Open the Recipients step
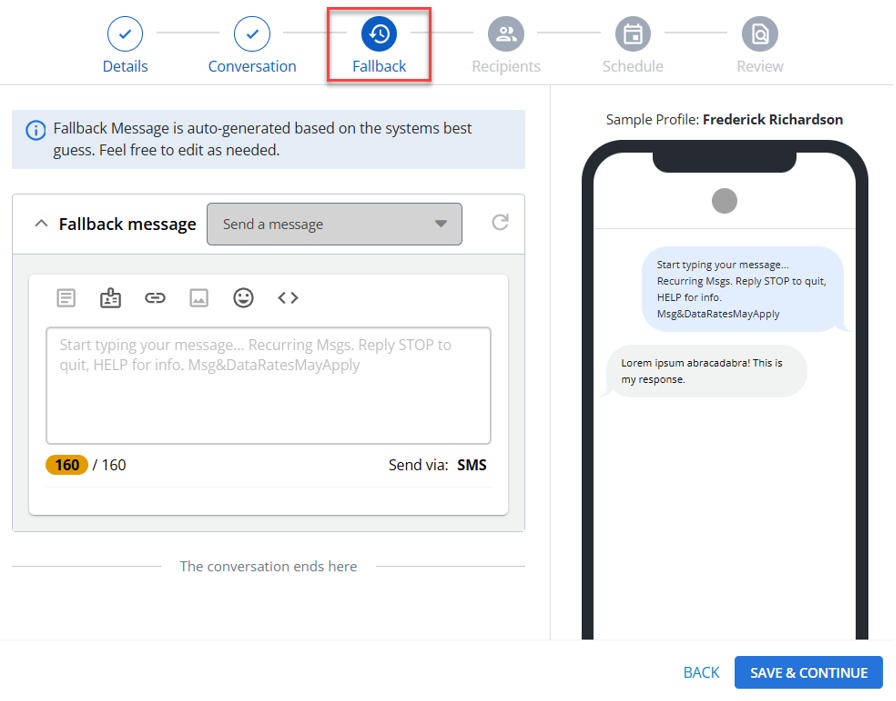Image resolution: width=896 pixels, height=701 pixels. coord(506,46)
